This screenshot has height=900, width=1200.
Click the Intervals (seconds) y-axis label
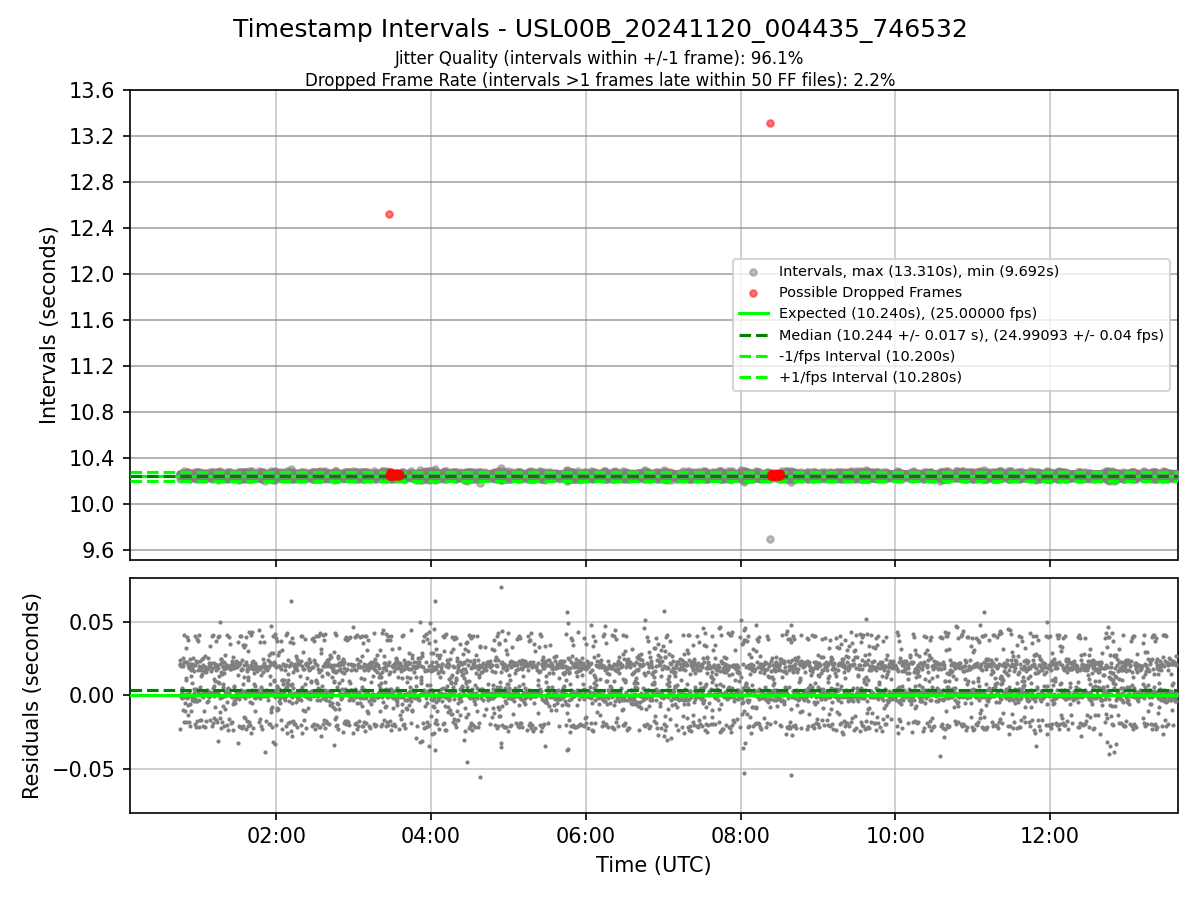49,325
